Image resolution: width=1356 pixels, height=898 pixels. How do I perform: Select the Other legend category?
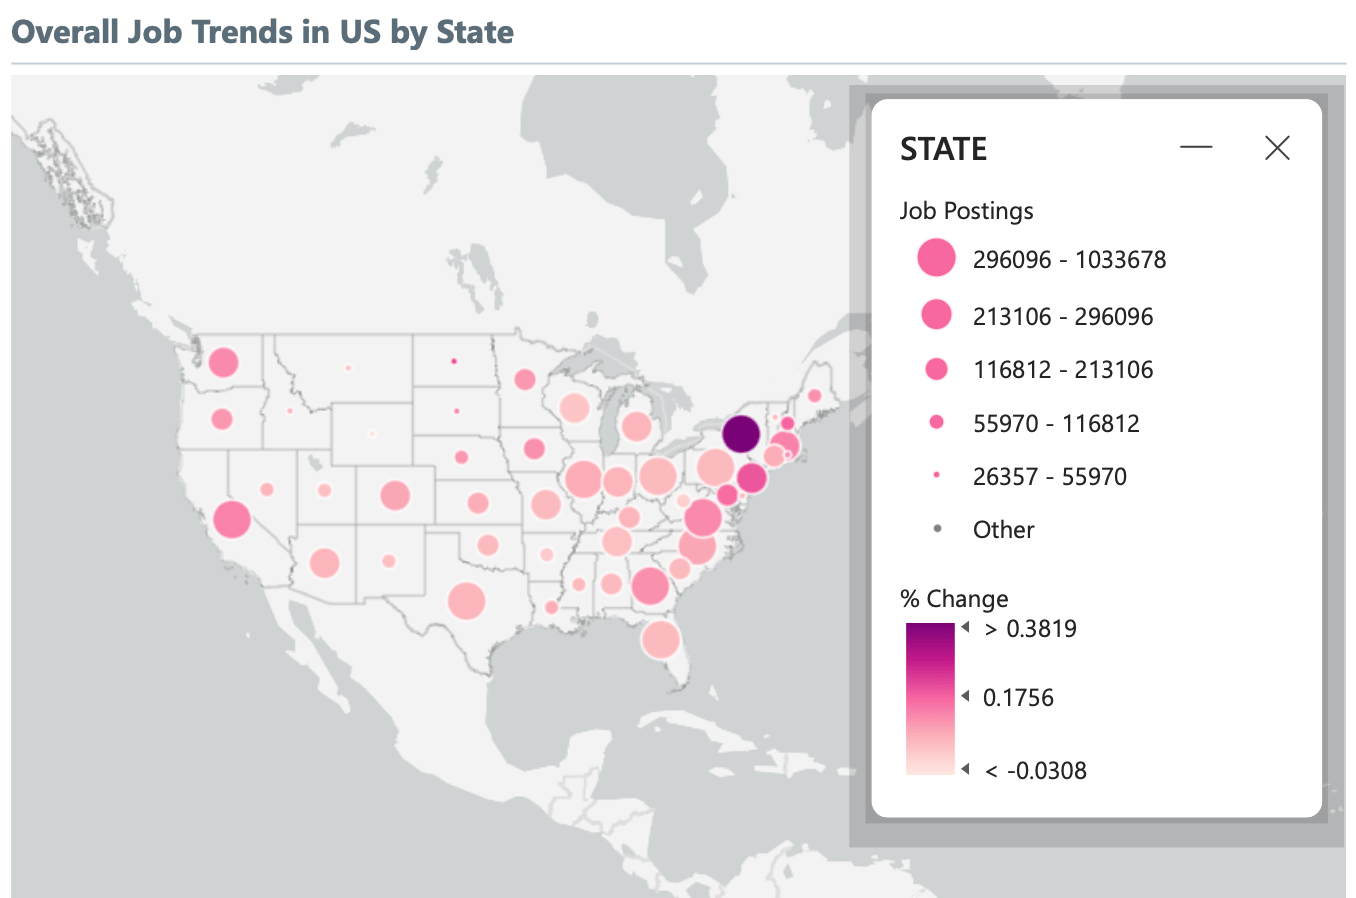click(984, 529)
